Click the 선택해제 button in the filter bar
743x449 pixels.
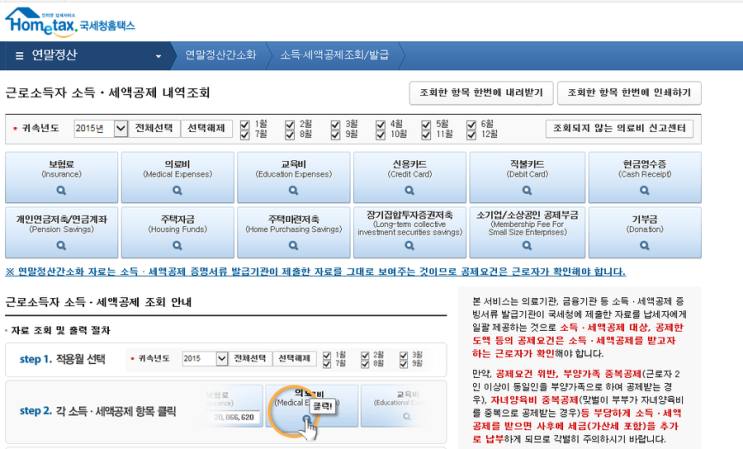pyautogui.click(x=206, y=128)
